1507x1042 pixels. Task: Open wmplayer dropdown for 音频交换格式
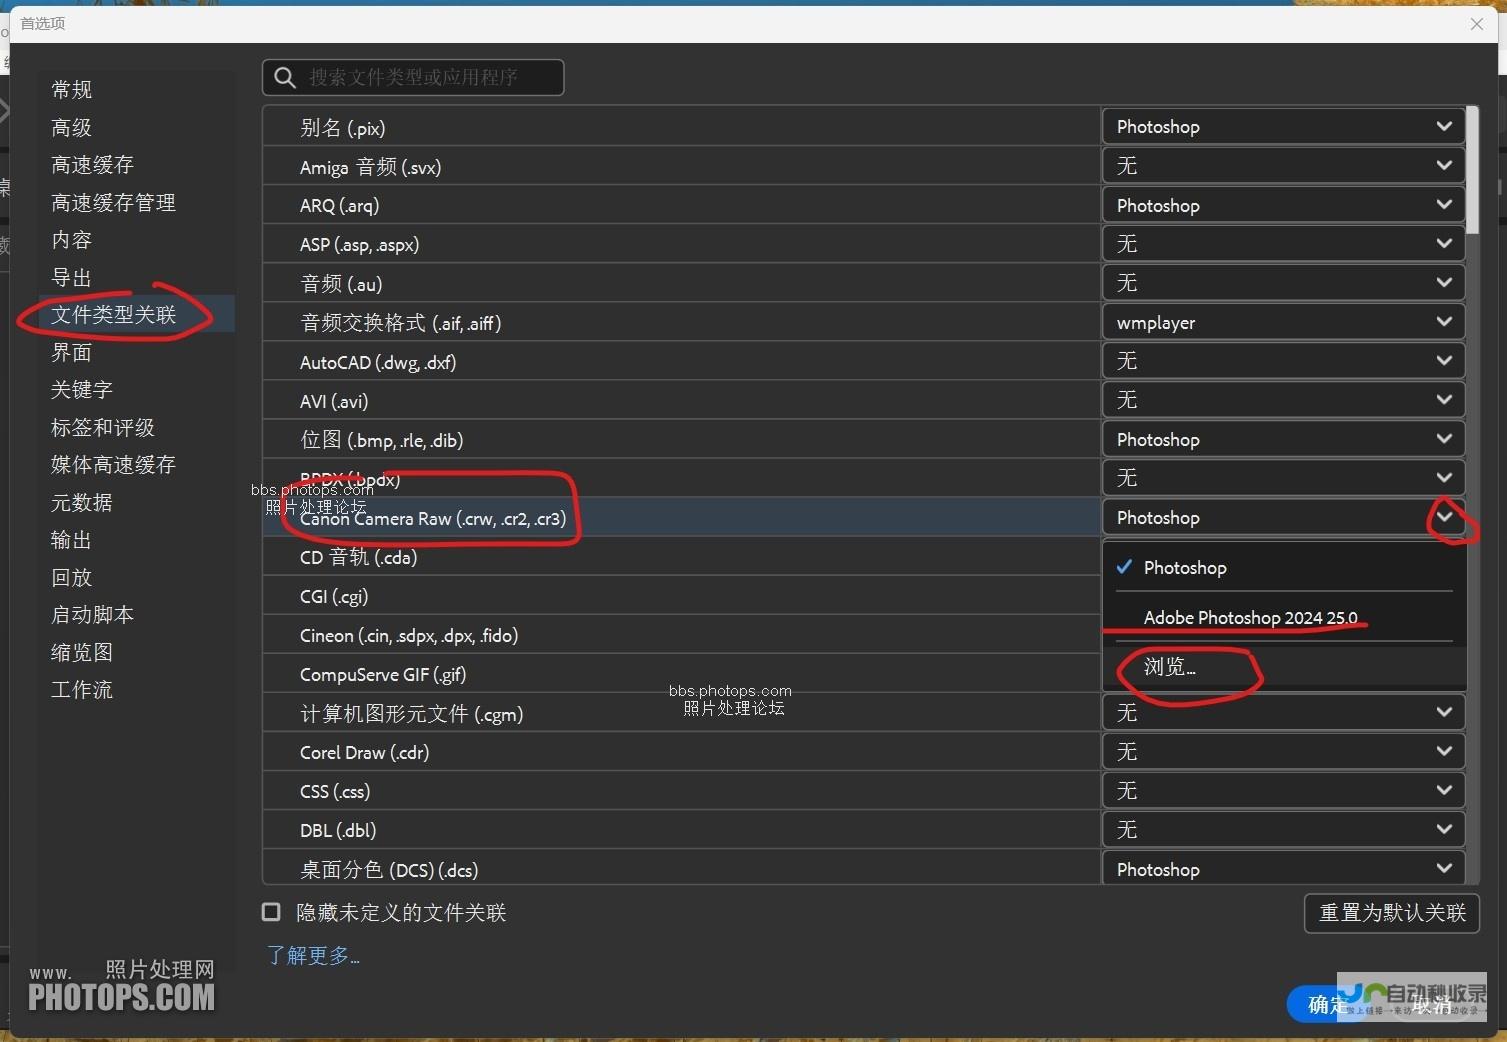1284,322
